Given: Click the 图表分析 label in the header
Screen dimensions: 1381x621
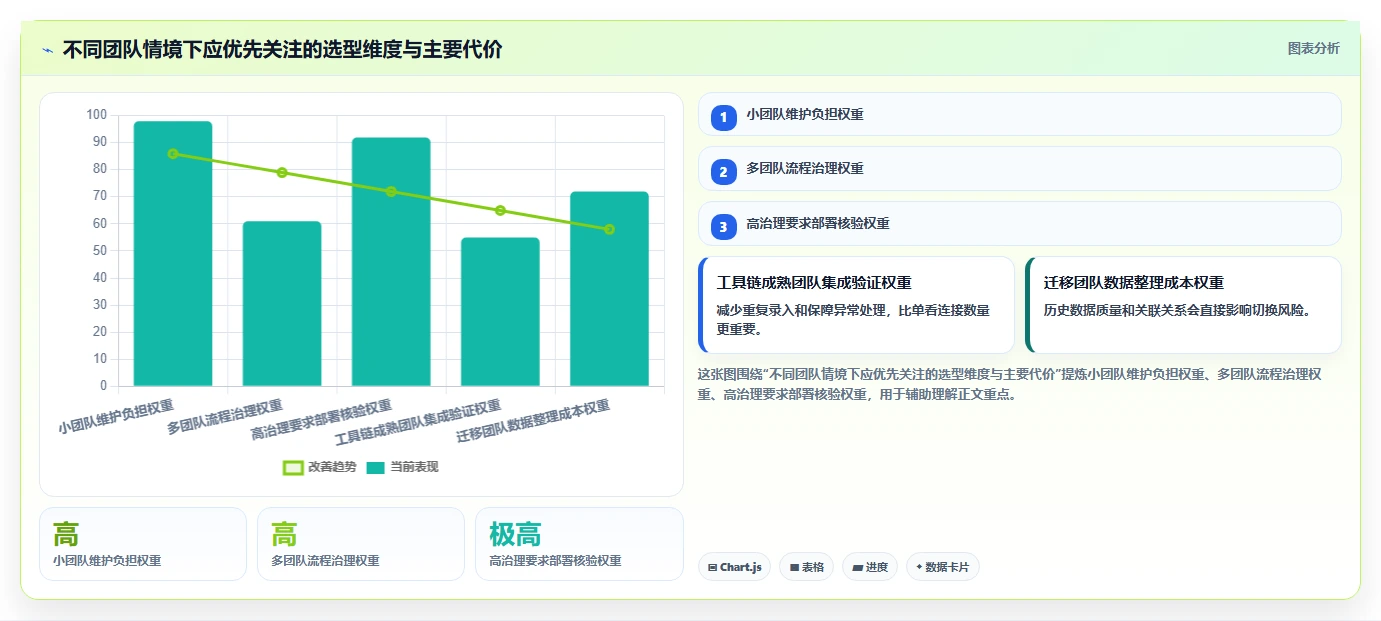Looking at the screenshot, I should tap(1313, 49).
